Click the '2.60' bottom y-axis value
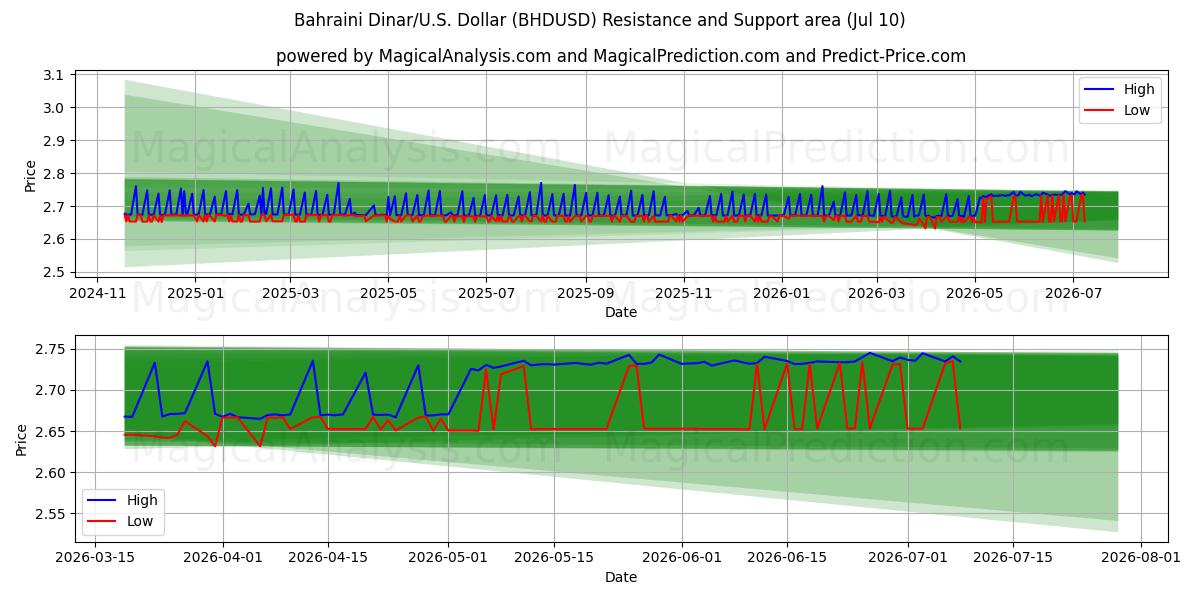This screenshot has width=1200, height=600. 50,473
